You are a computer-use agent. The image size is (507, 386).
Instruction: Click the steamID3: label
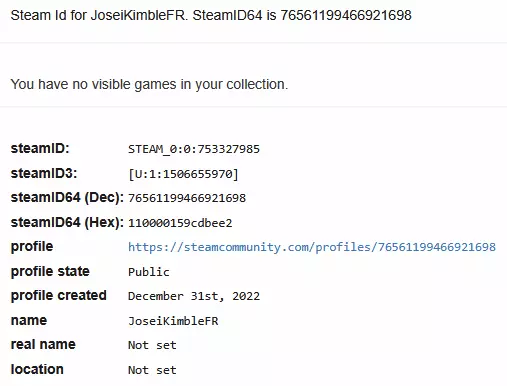click(x=44, y=173)
